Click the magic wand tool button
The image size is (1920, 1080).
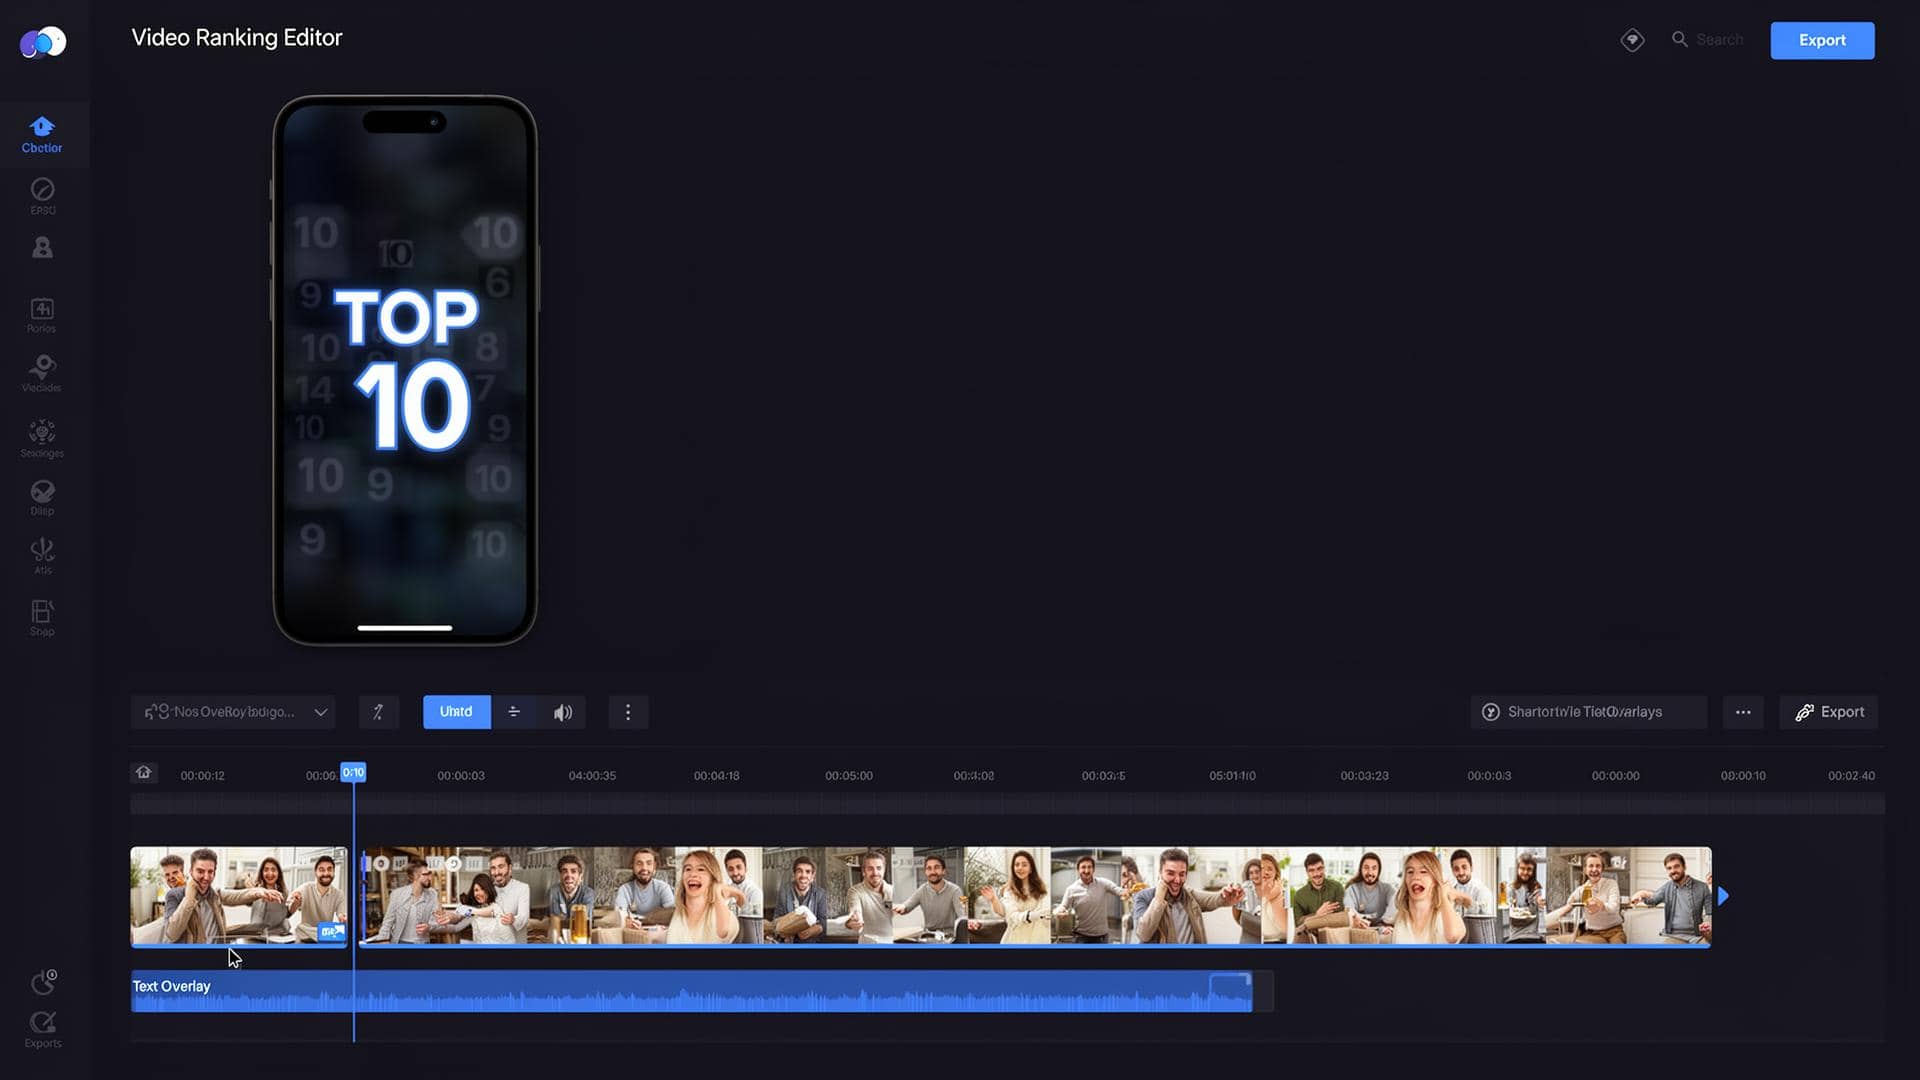[378, 712]
